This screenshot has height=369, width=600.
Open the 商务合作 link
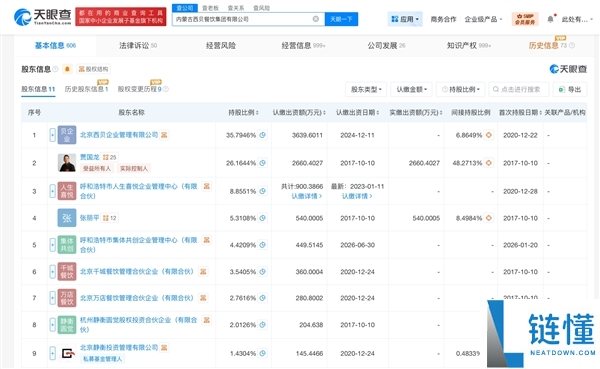(443, 19)
